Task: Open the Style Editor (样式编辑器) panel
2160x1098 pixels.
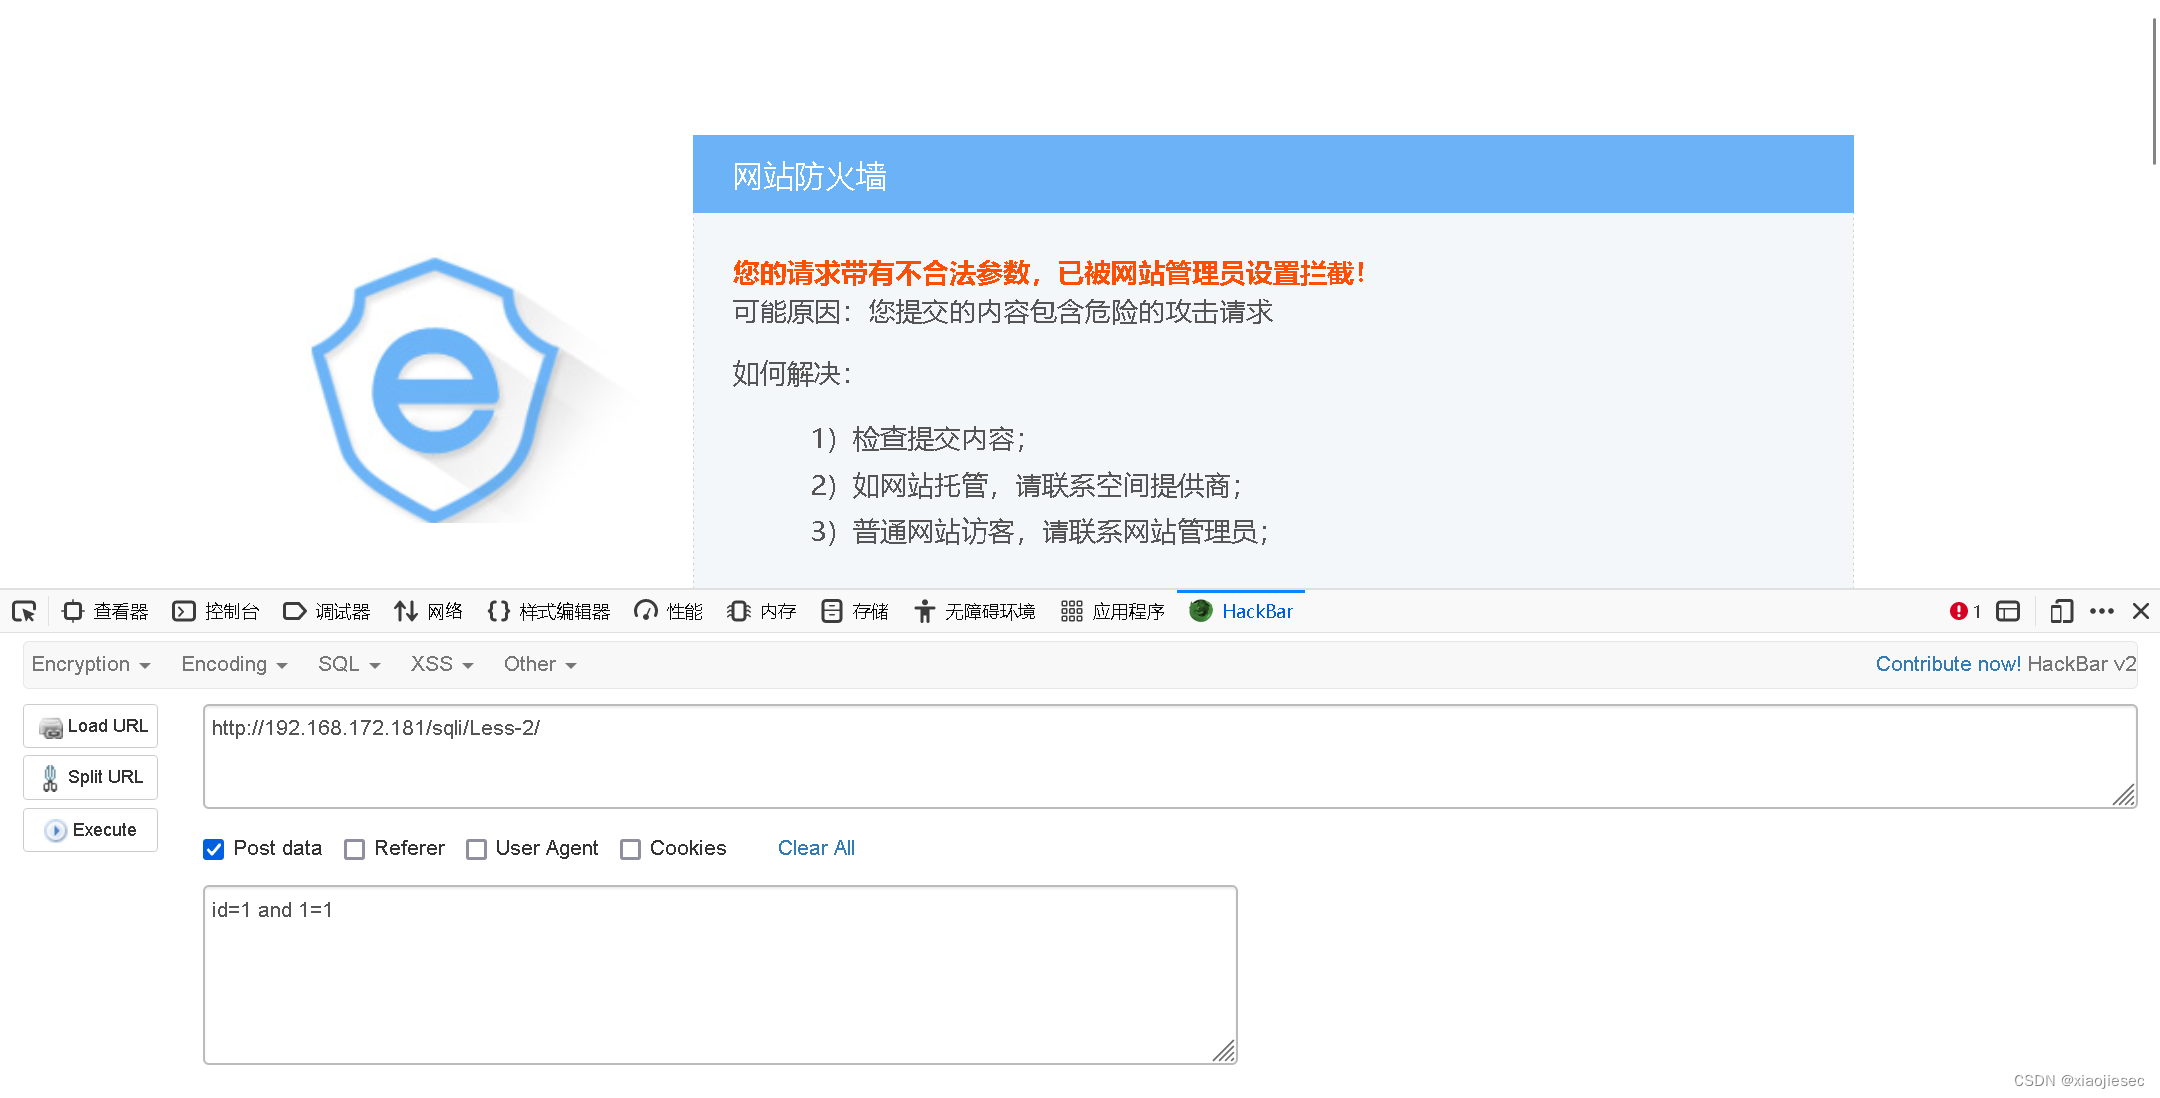Action: [x=549, y=611]
